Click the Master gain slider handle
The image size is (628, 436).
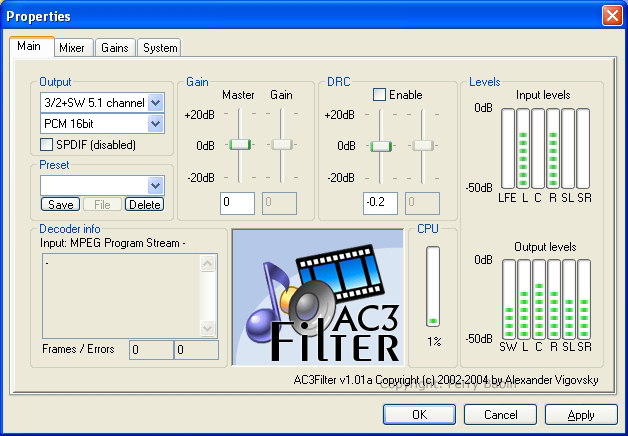[x=239, y=145]
